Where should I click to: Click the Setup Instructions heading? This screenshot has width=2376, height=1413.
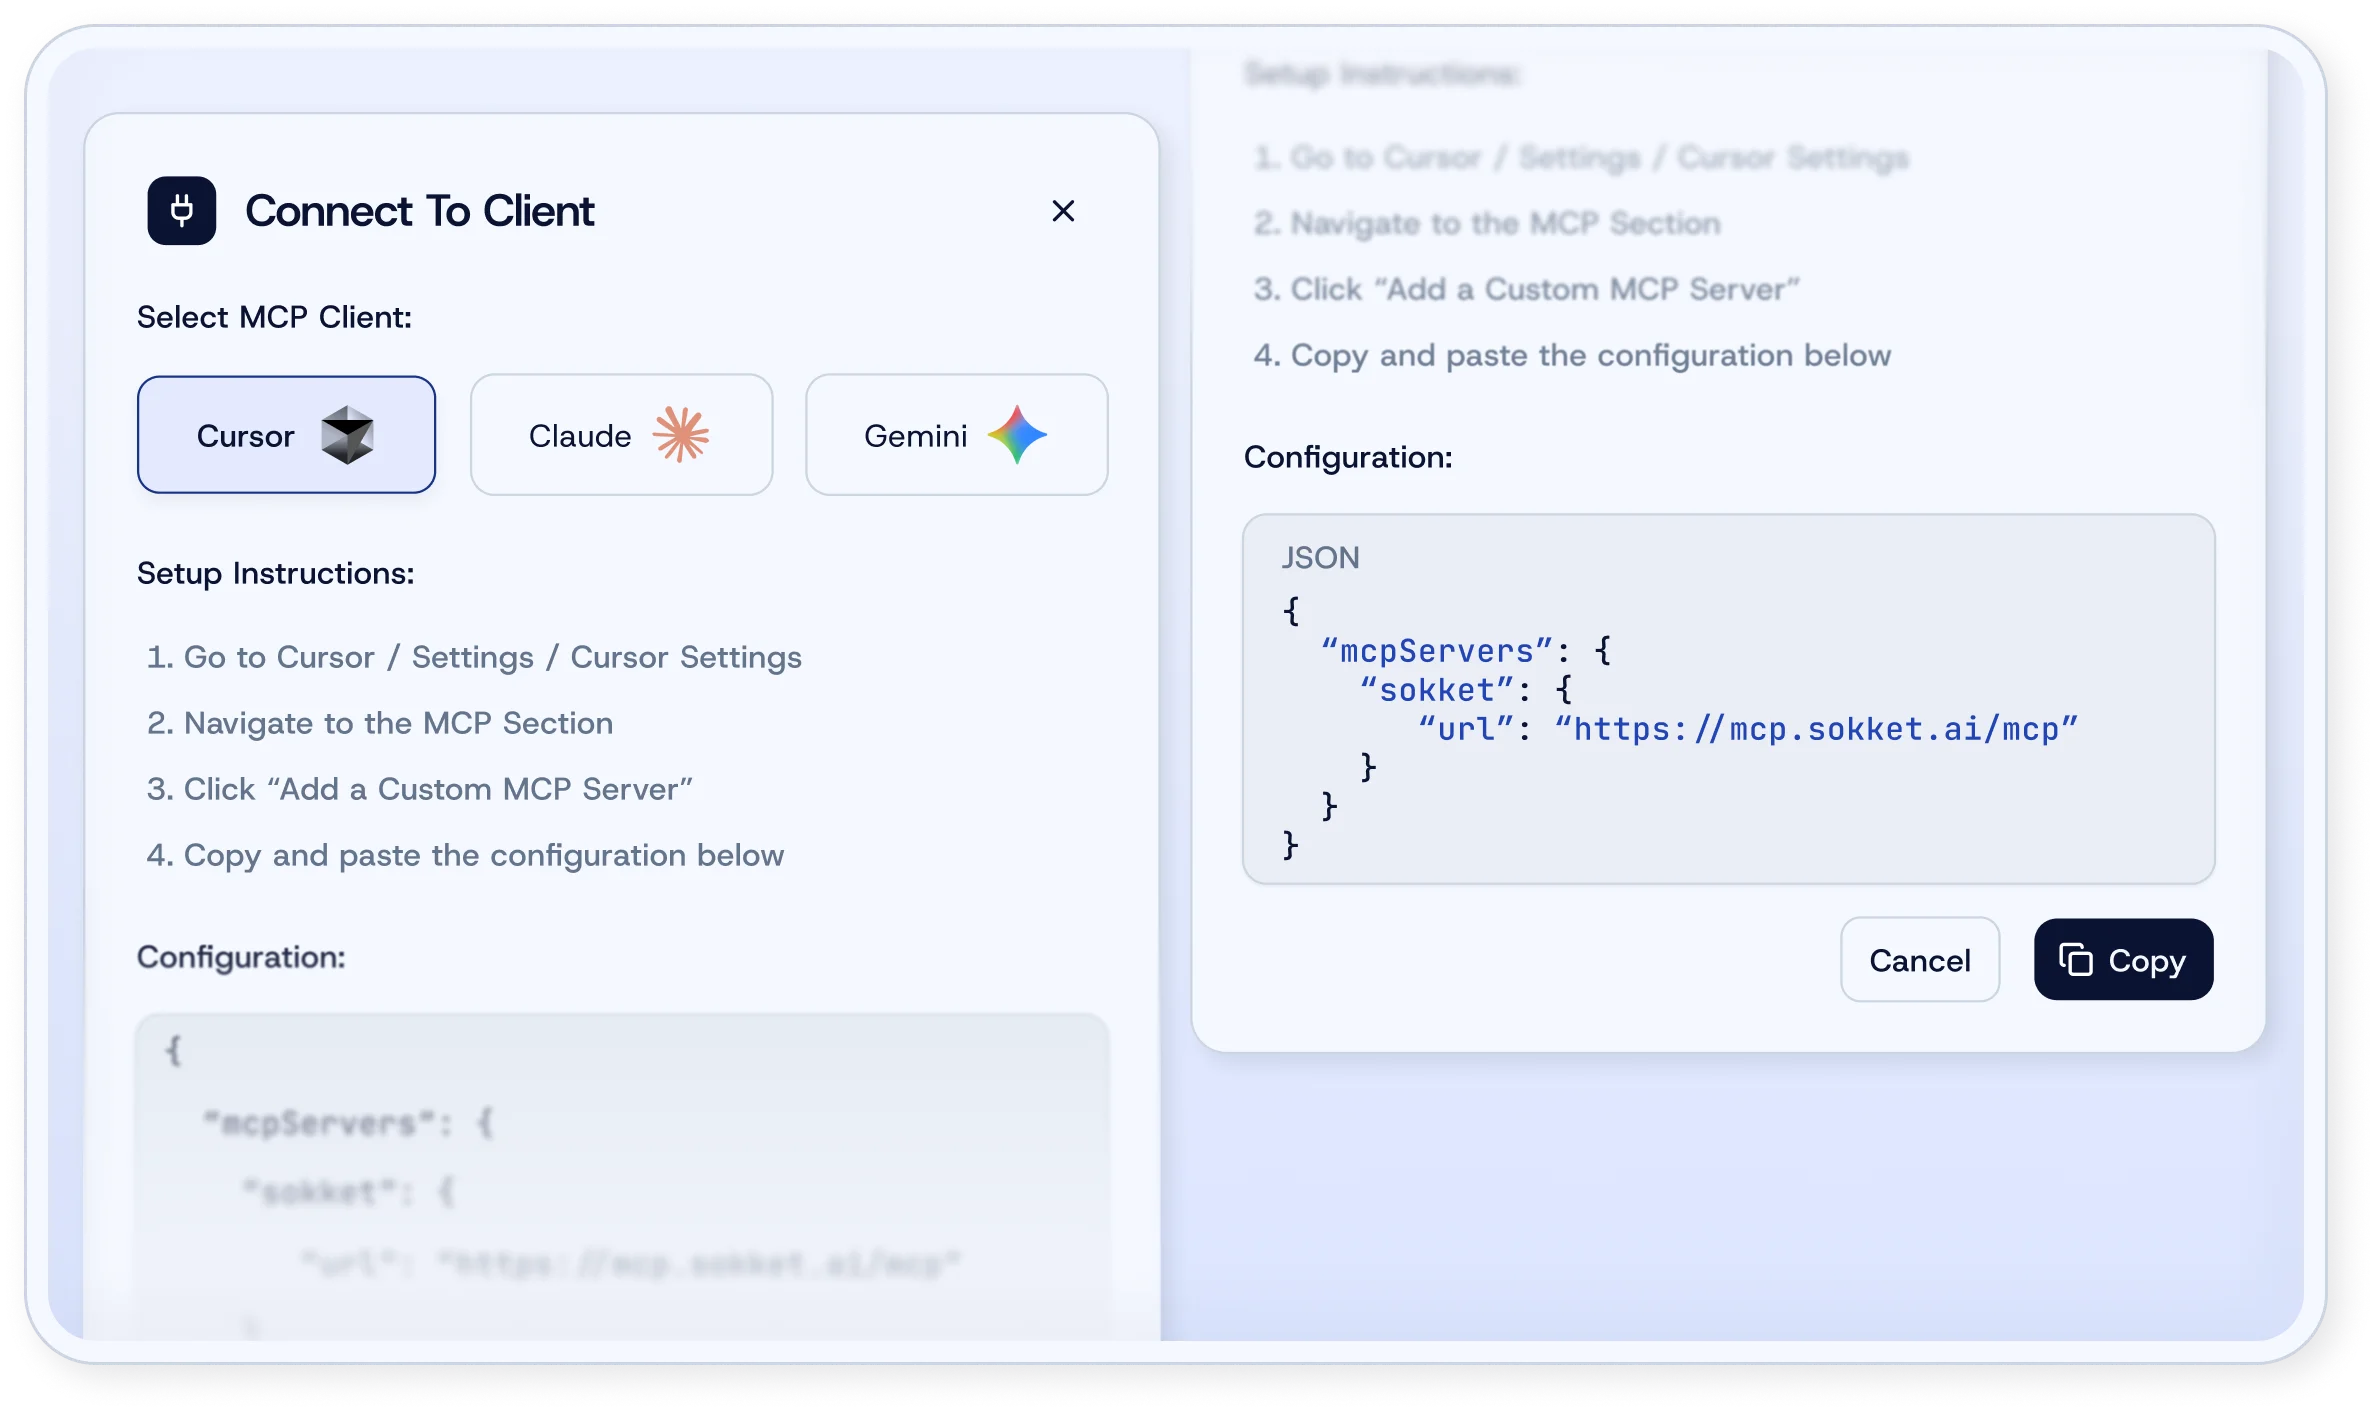click(x=274, y=573)
